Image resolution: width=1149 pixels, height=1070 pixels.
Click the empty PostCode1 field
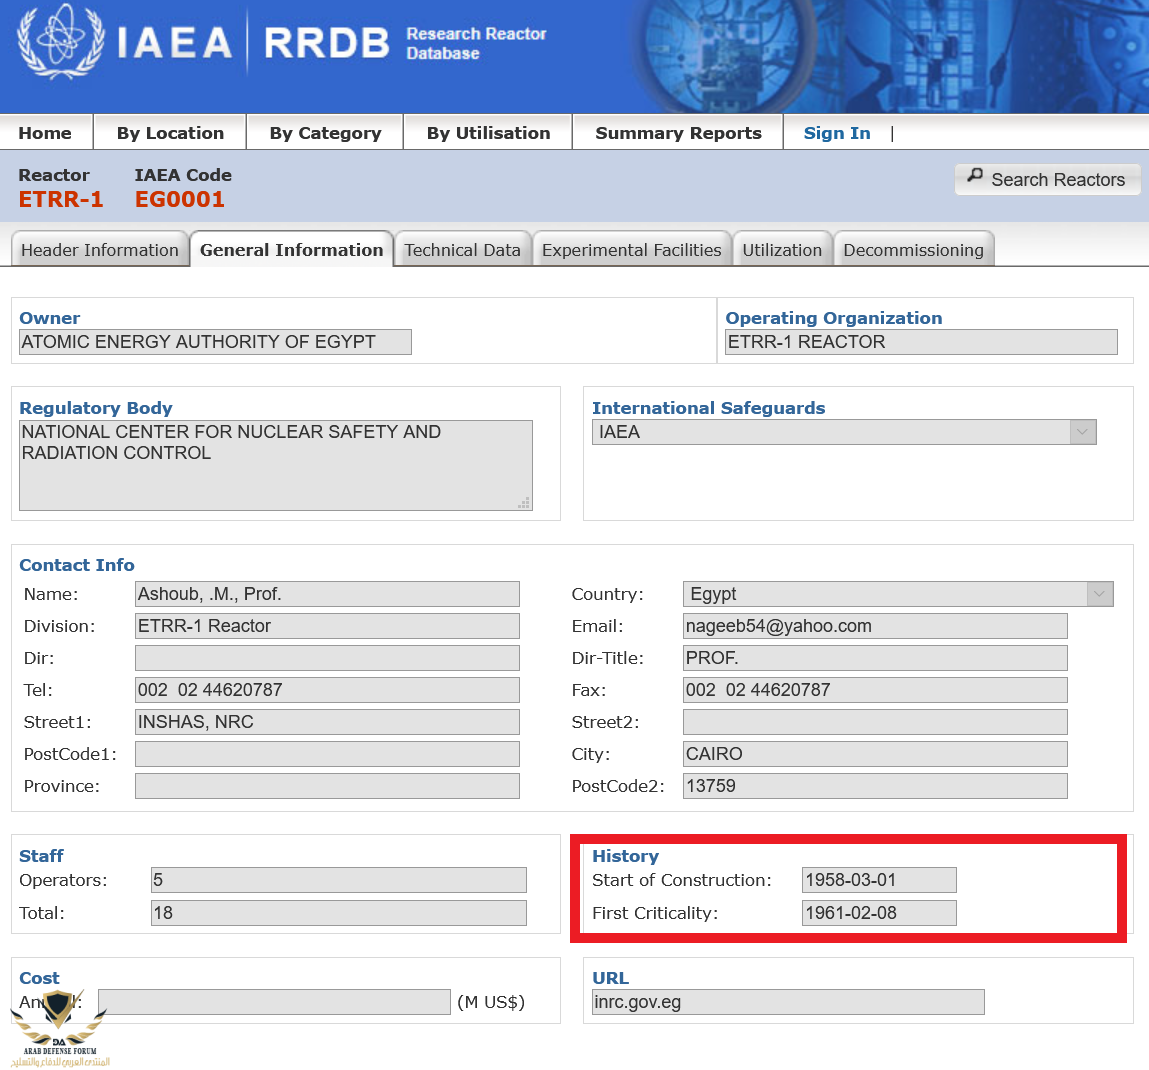[x=327, y=753]
